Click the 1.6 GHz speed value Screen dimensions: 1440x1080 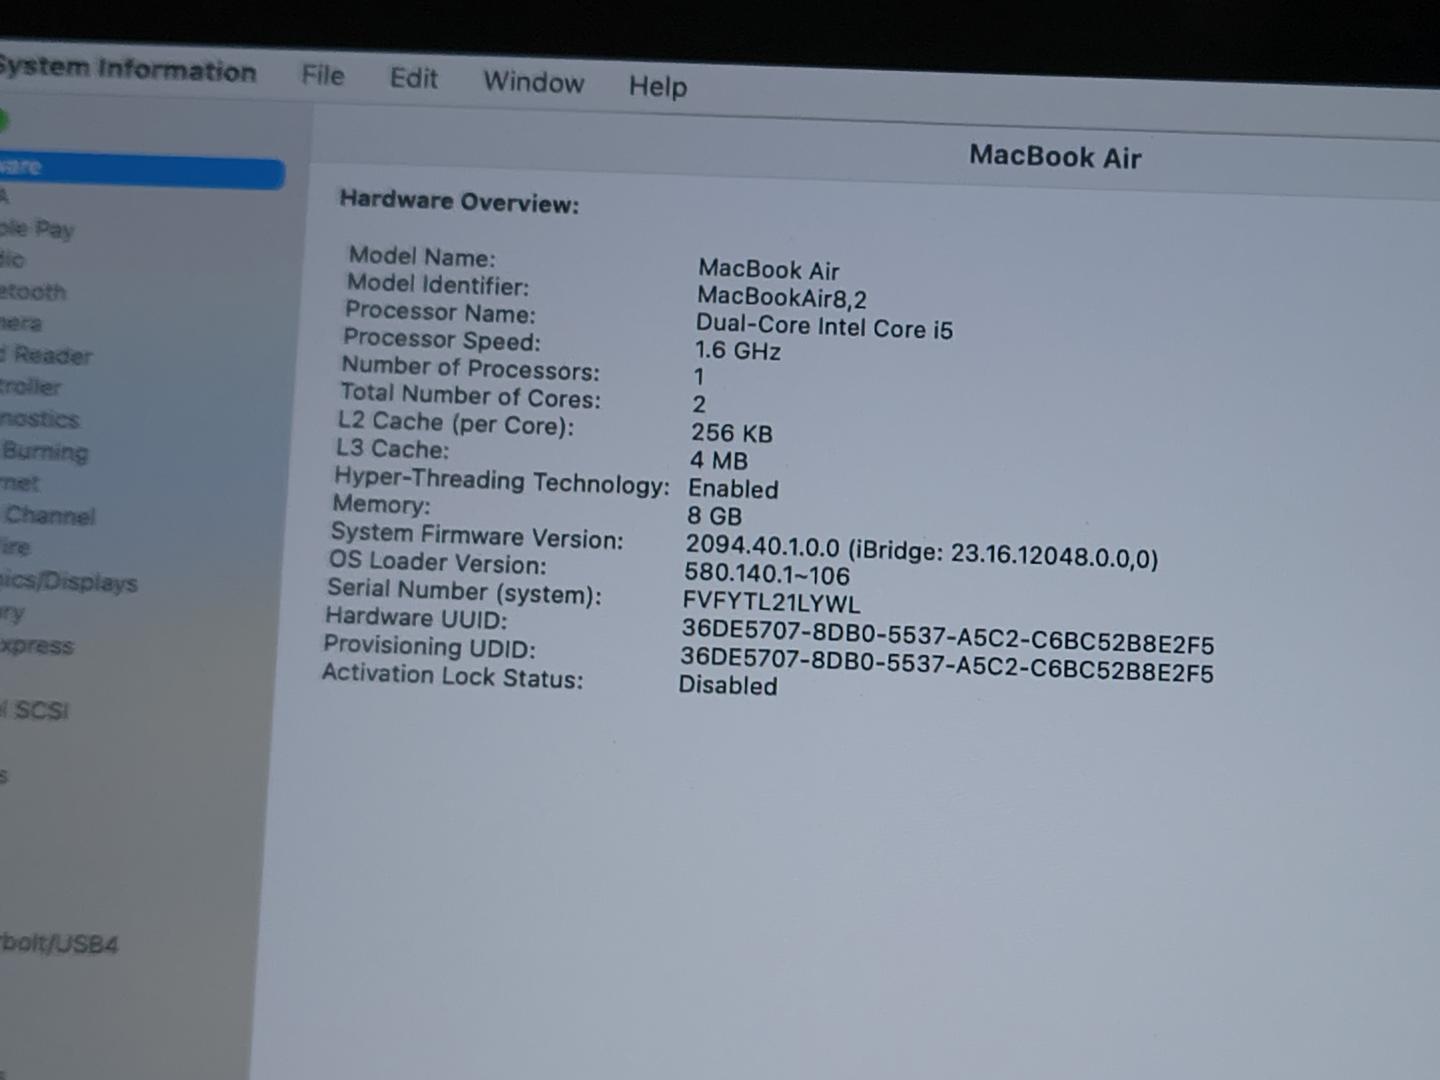pos(738,350)
